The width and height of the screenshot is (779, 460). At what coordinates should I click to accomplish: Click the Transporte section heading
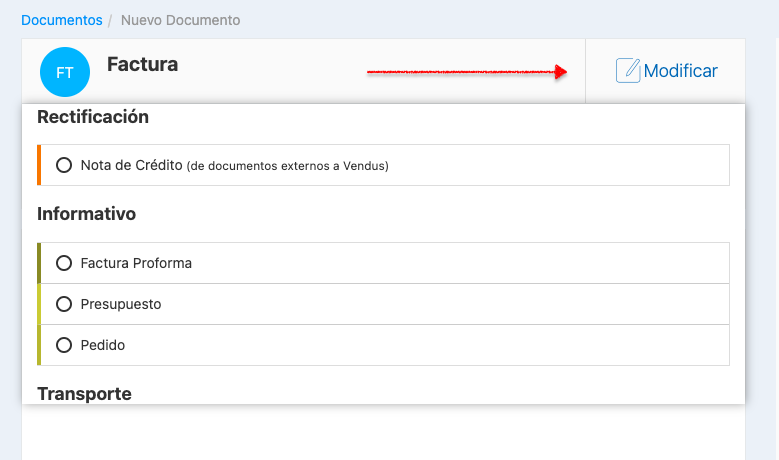pyautogui.click(x=84, y=394)
